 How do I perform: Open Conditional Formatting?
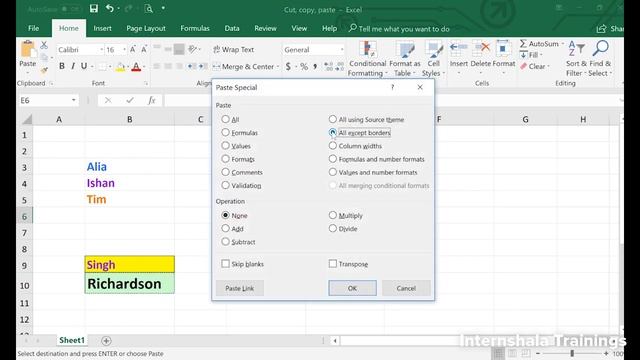click(x=367, y=58)
